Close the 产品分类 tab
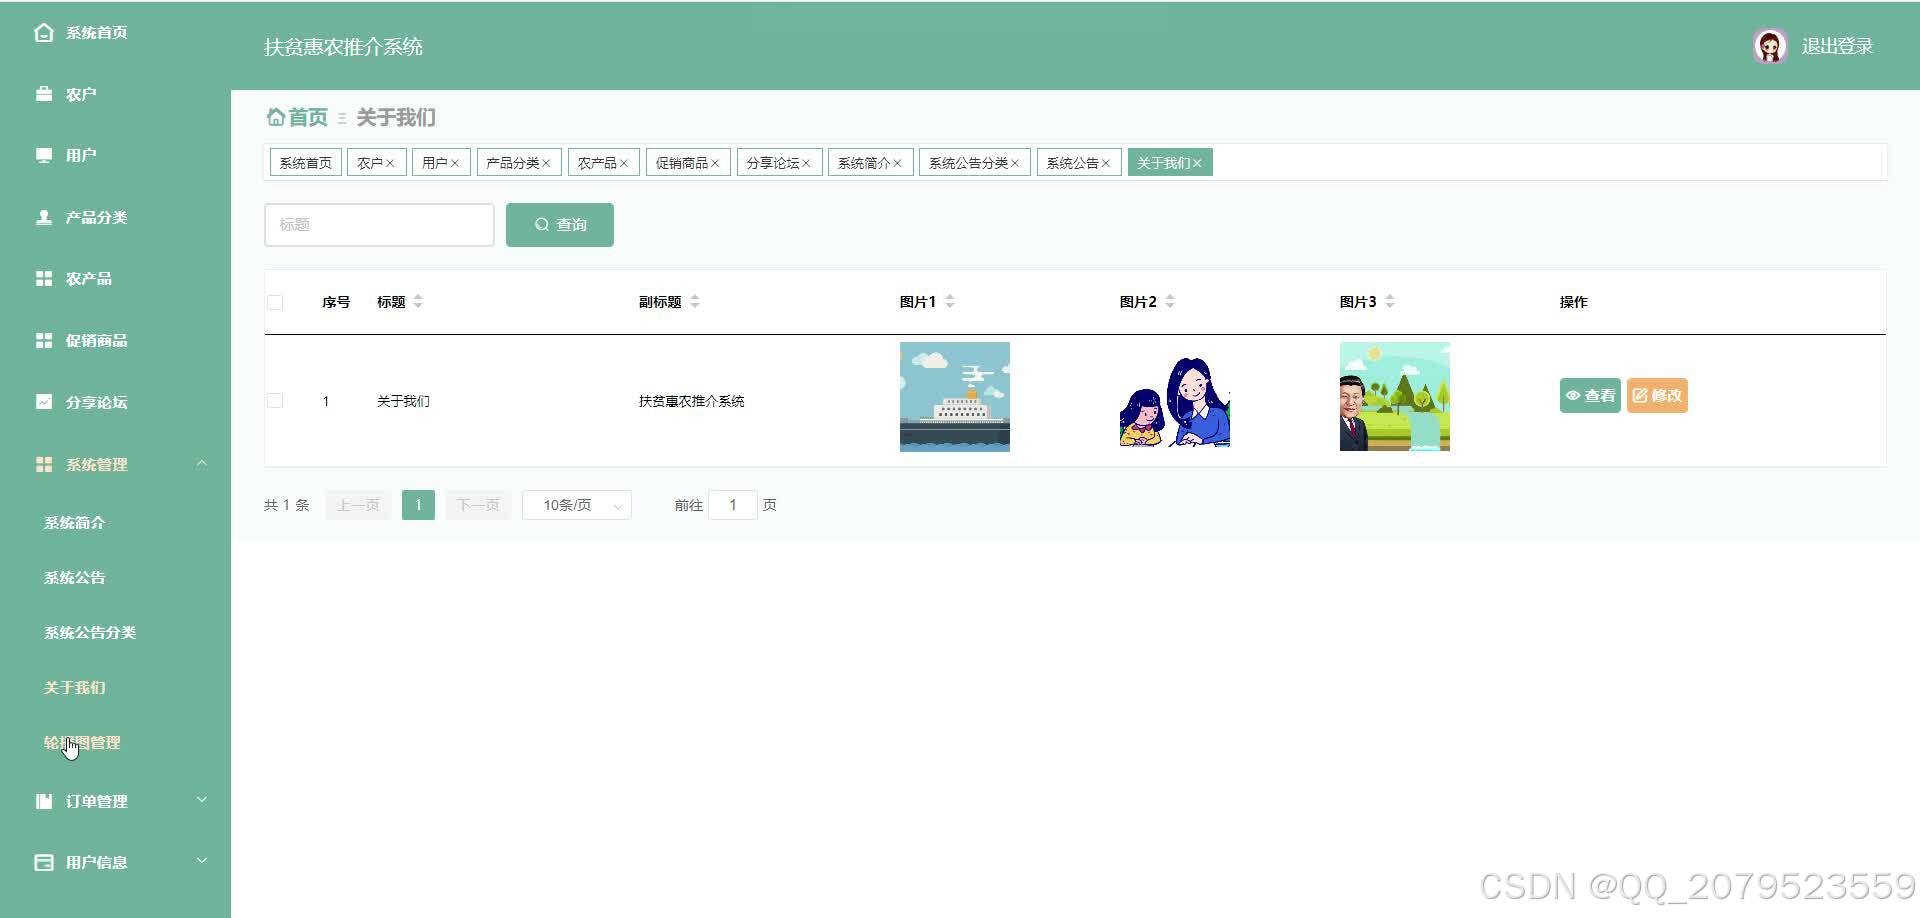 coord(546,163)
